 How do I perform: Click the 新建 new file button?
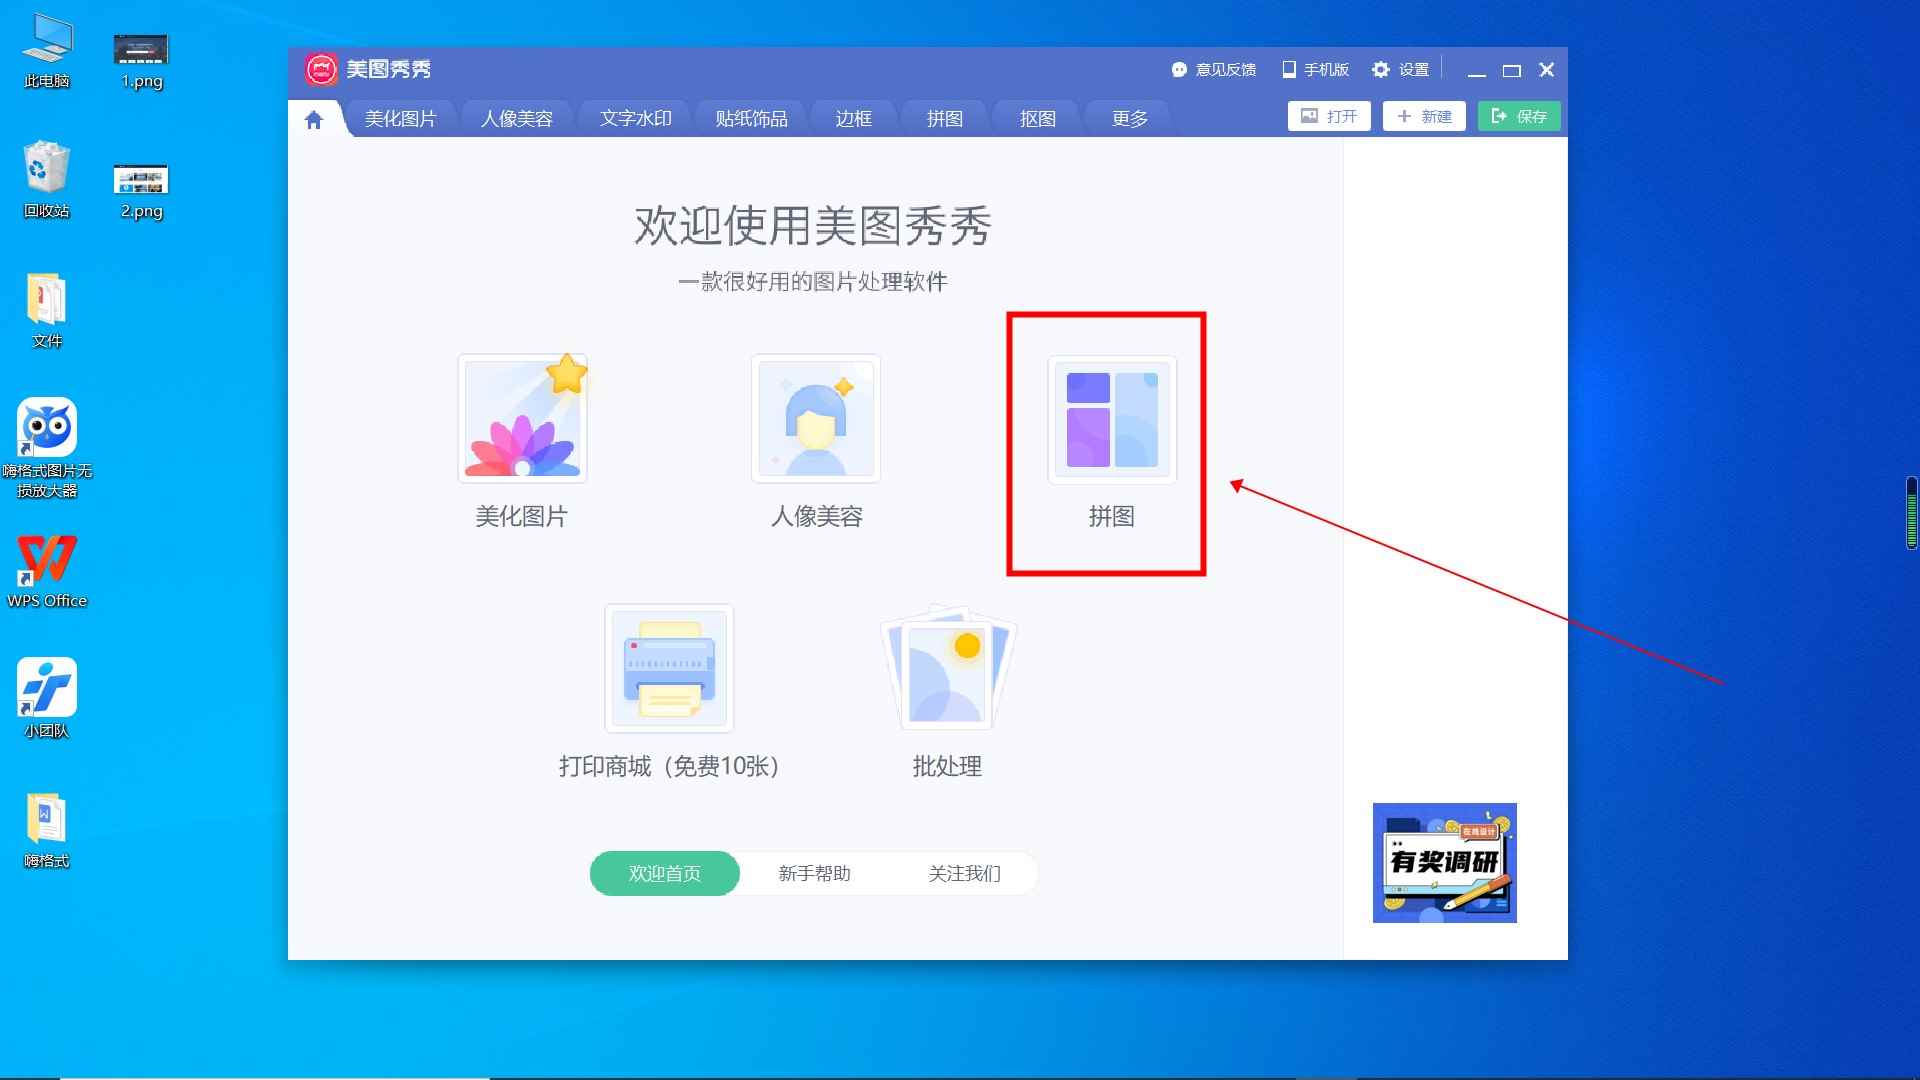pos(1423,116)
